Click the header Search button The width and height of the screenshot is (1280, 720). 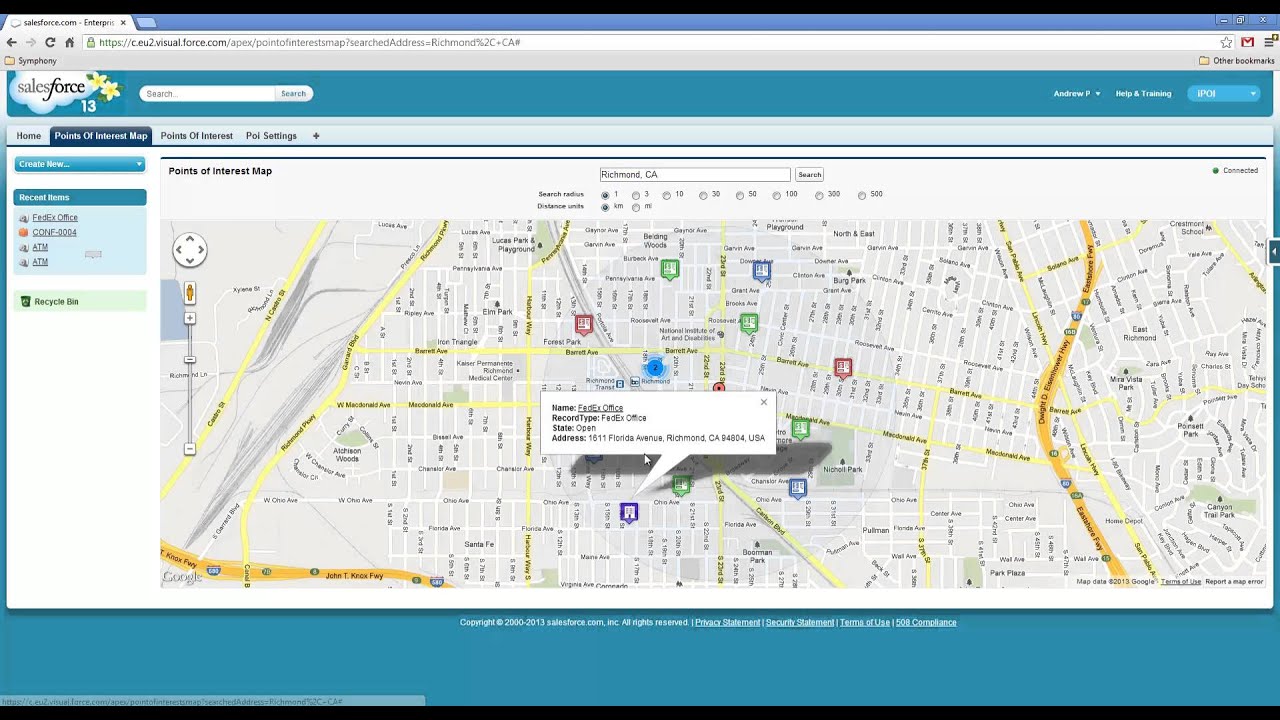coord(294,93)
